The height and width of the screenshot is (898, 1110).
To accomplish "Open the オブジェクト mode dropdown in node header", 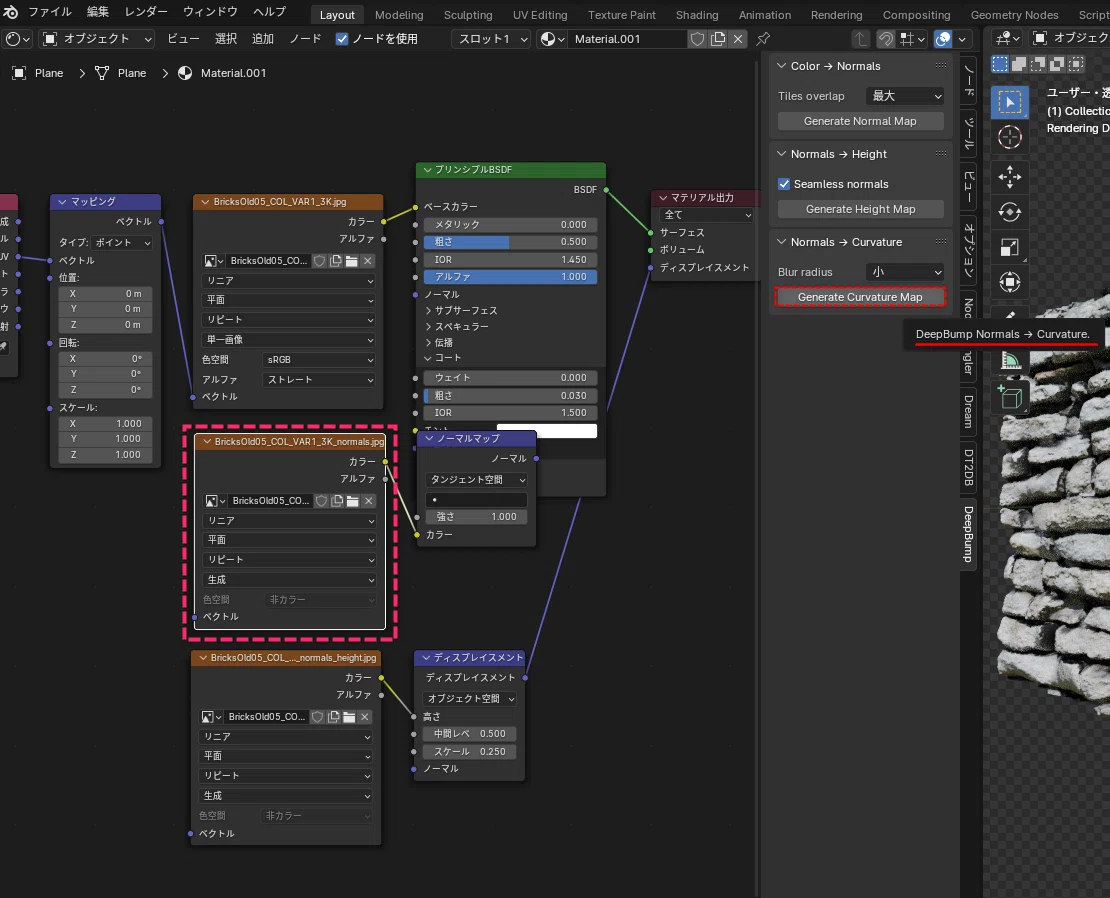I will pyautogui.click(x=97, y=39).
